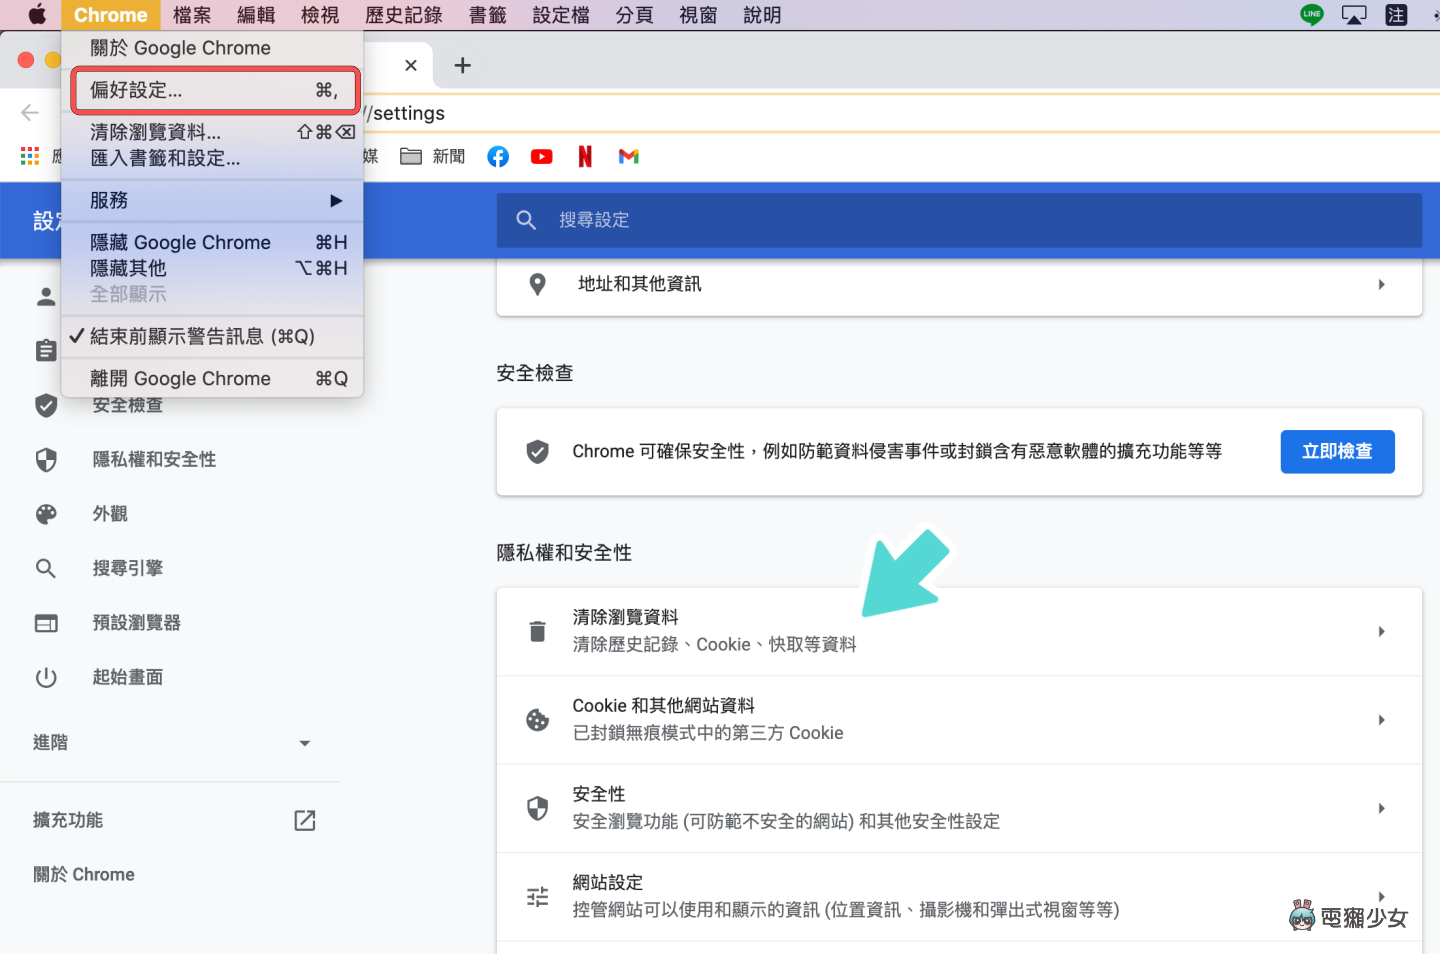Open the 新聞 bookmarks folder

432,156
